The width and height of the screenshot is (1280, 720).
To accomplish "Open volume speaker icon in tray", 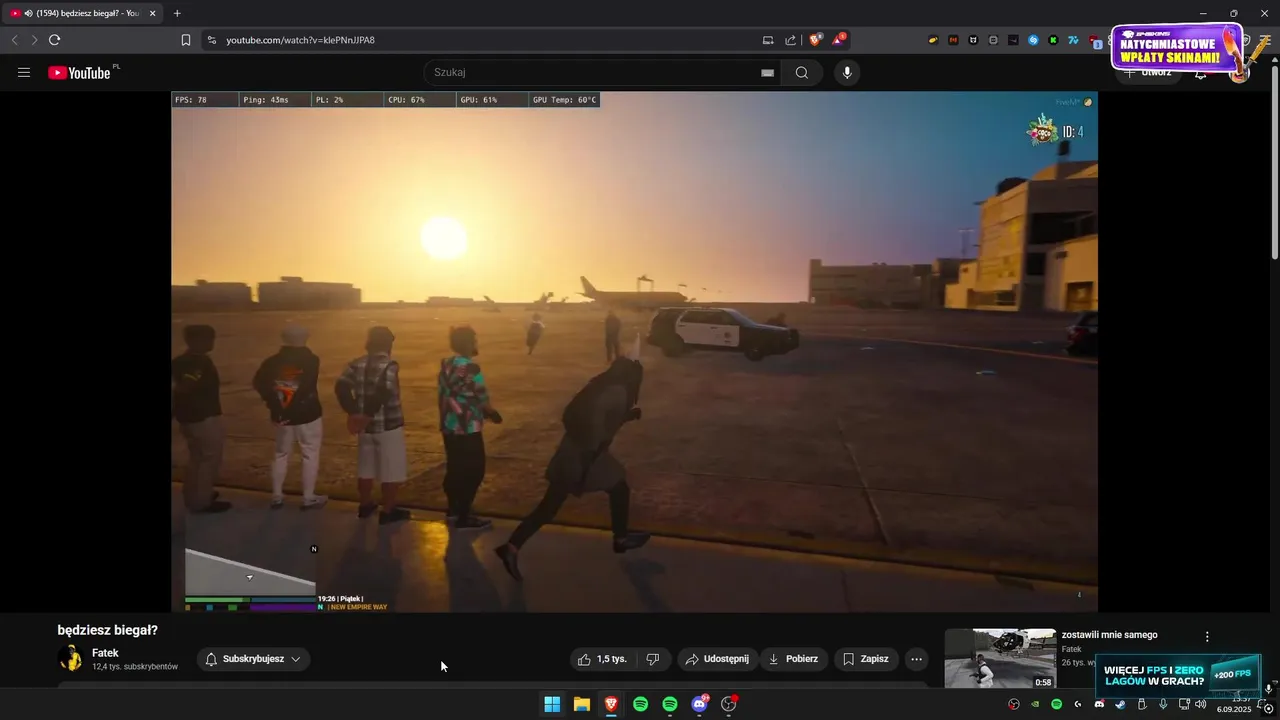I will (x=1200, y=704).
